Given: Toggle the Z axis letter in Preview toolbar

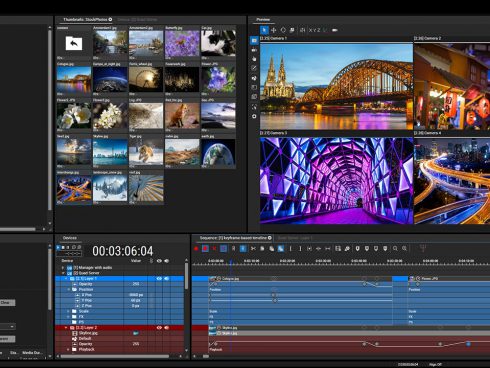Looking at the screenshot, I should (x=319, y=30).
